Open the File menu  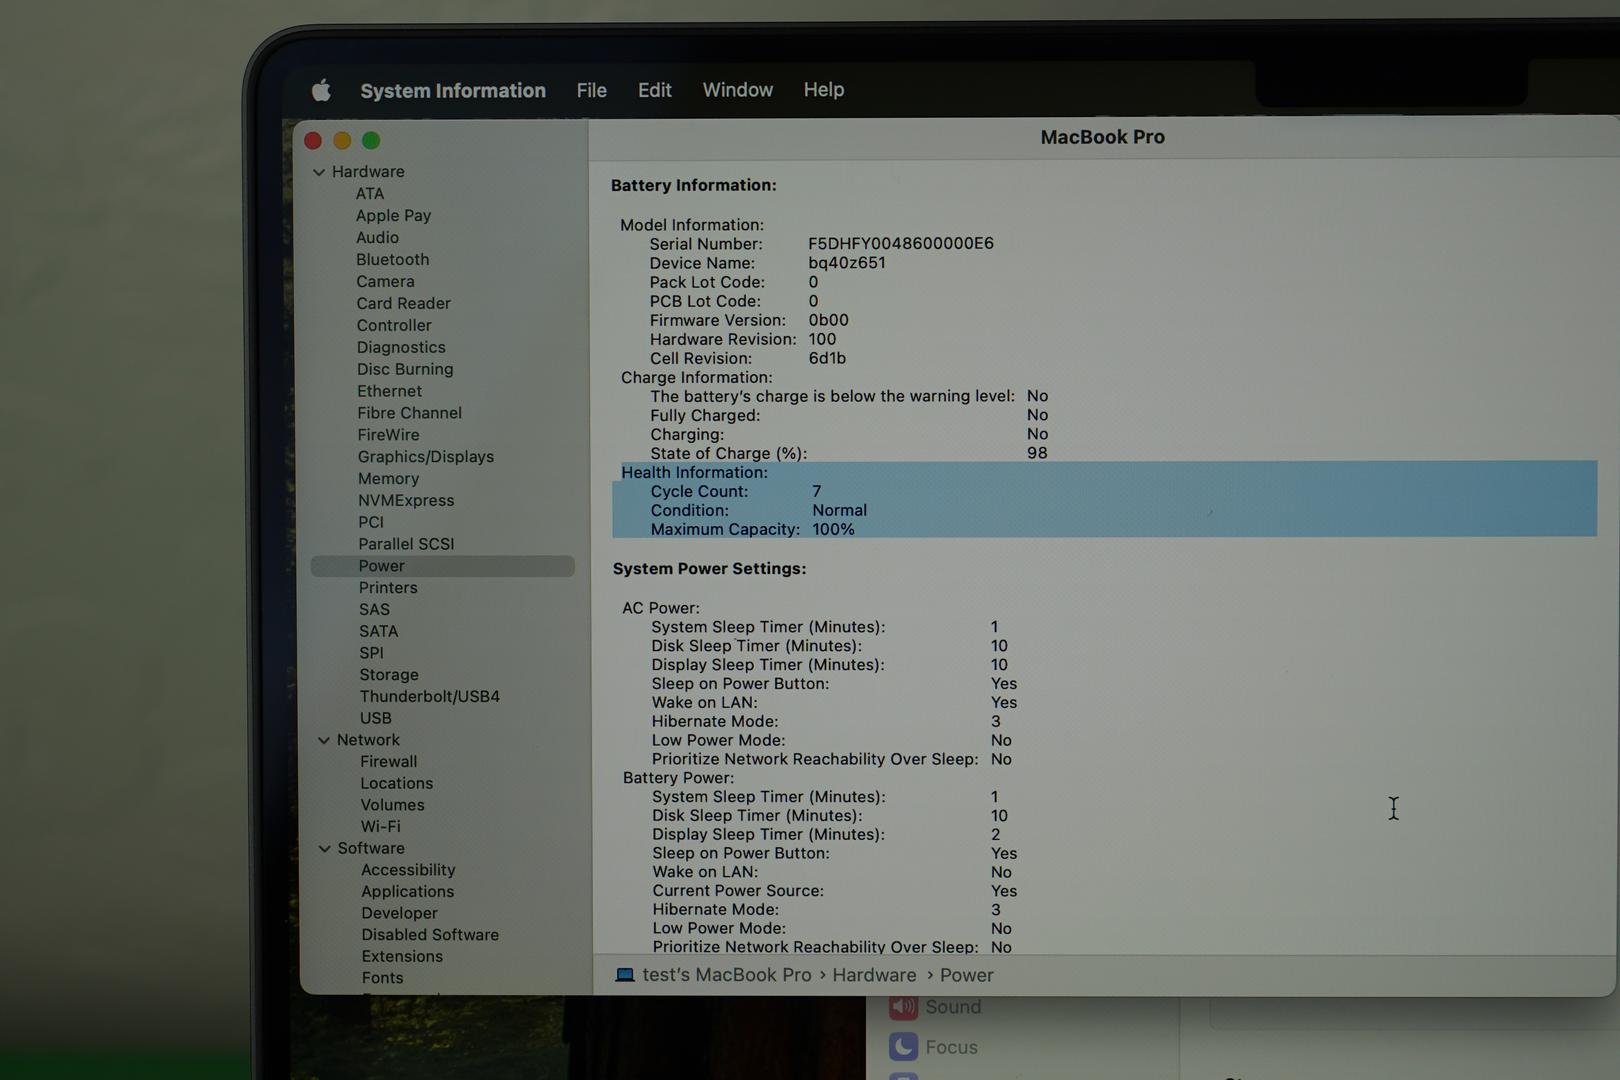point(591,90)
